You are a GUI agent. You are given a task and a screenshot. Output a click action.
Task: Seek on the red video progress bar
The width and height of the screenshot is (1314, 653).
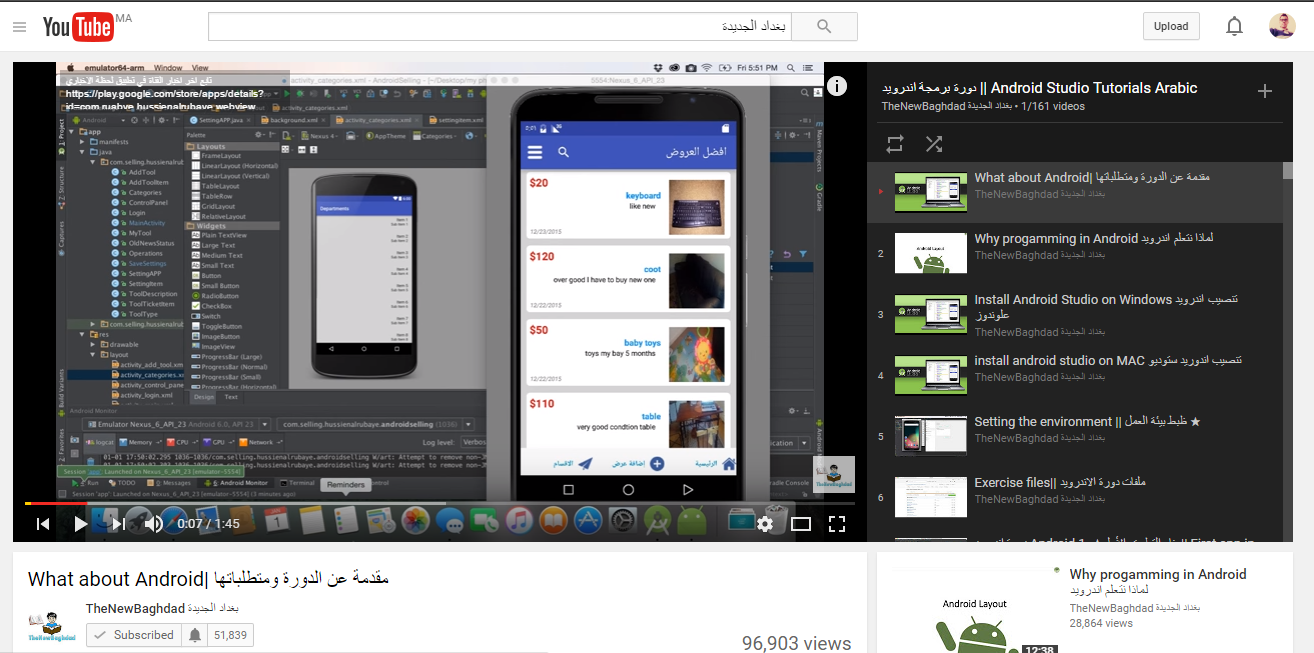coord(440,503)
